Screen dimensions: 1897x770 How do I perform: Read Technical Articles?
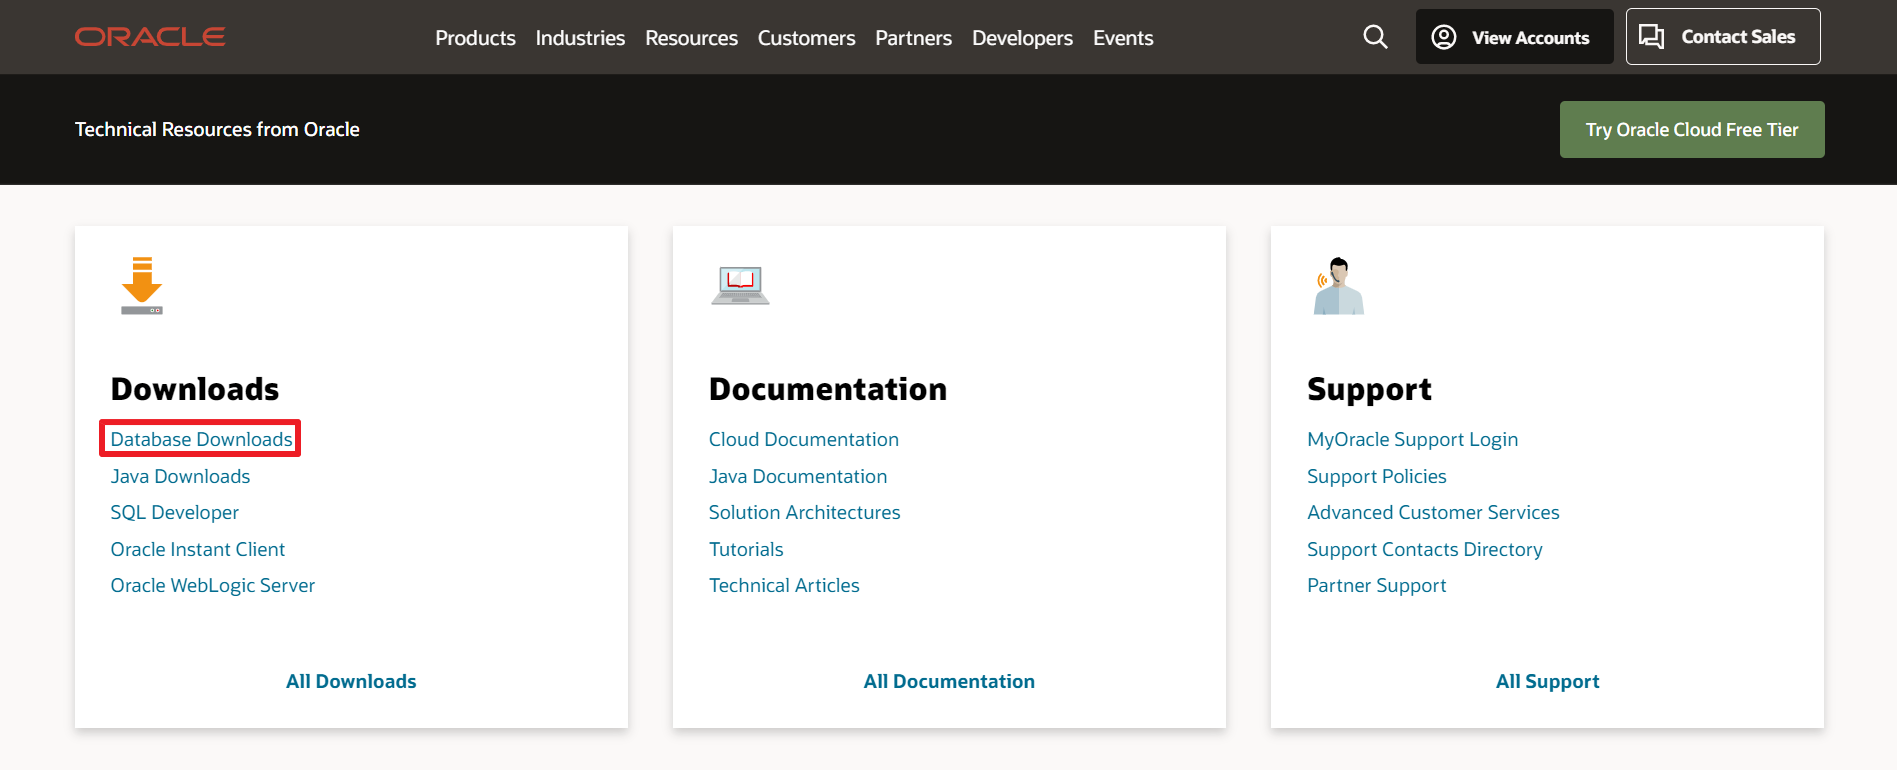[x=784, y=585]
